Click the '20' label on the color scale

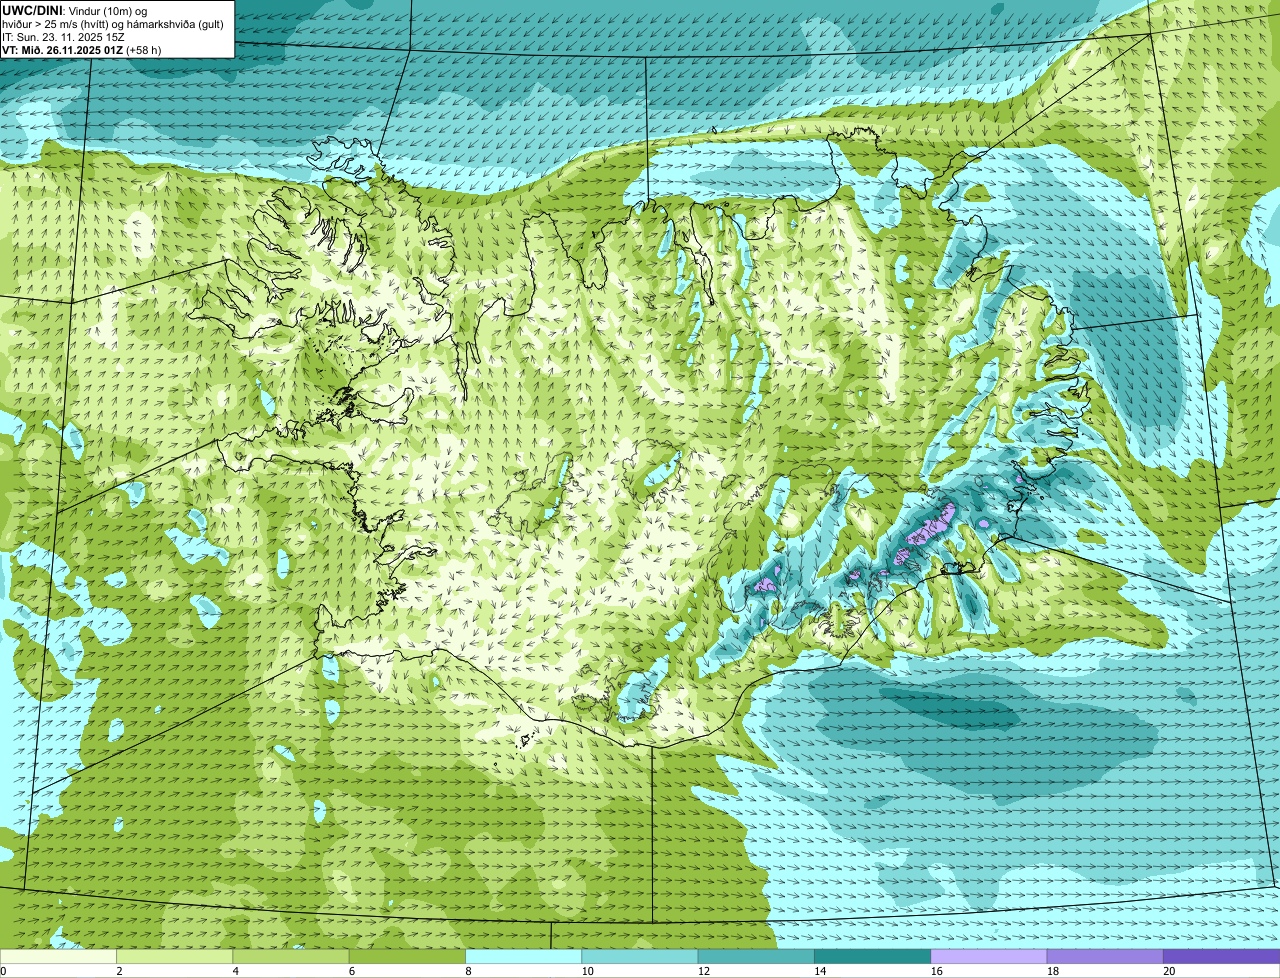(x=1169, y=971)
